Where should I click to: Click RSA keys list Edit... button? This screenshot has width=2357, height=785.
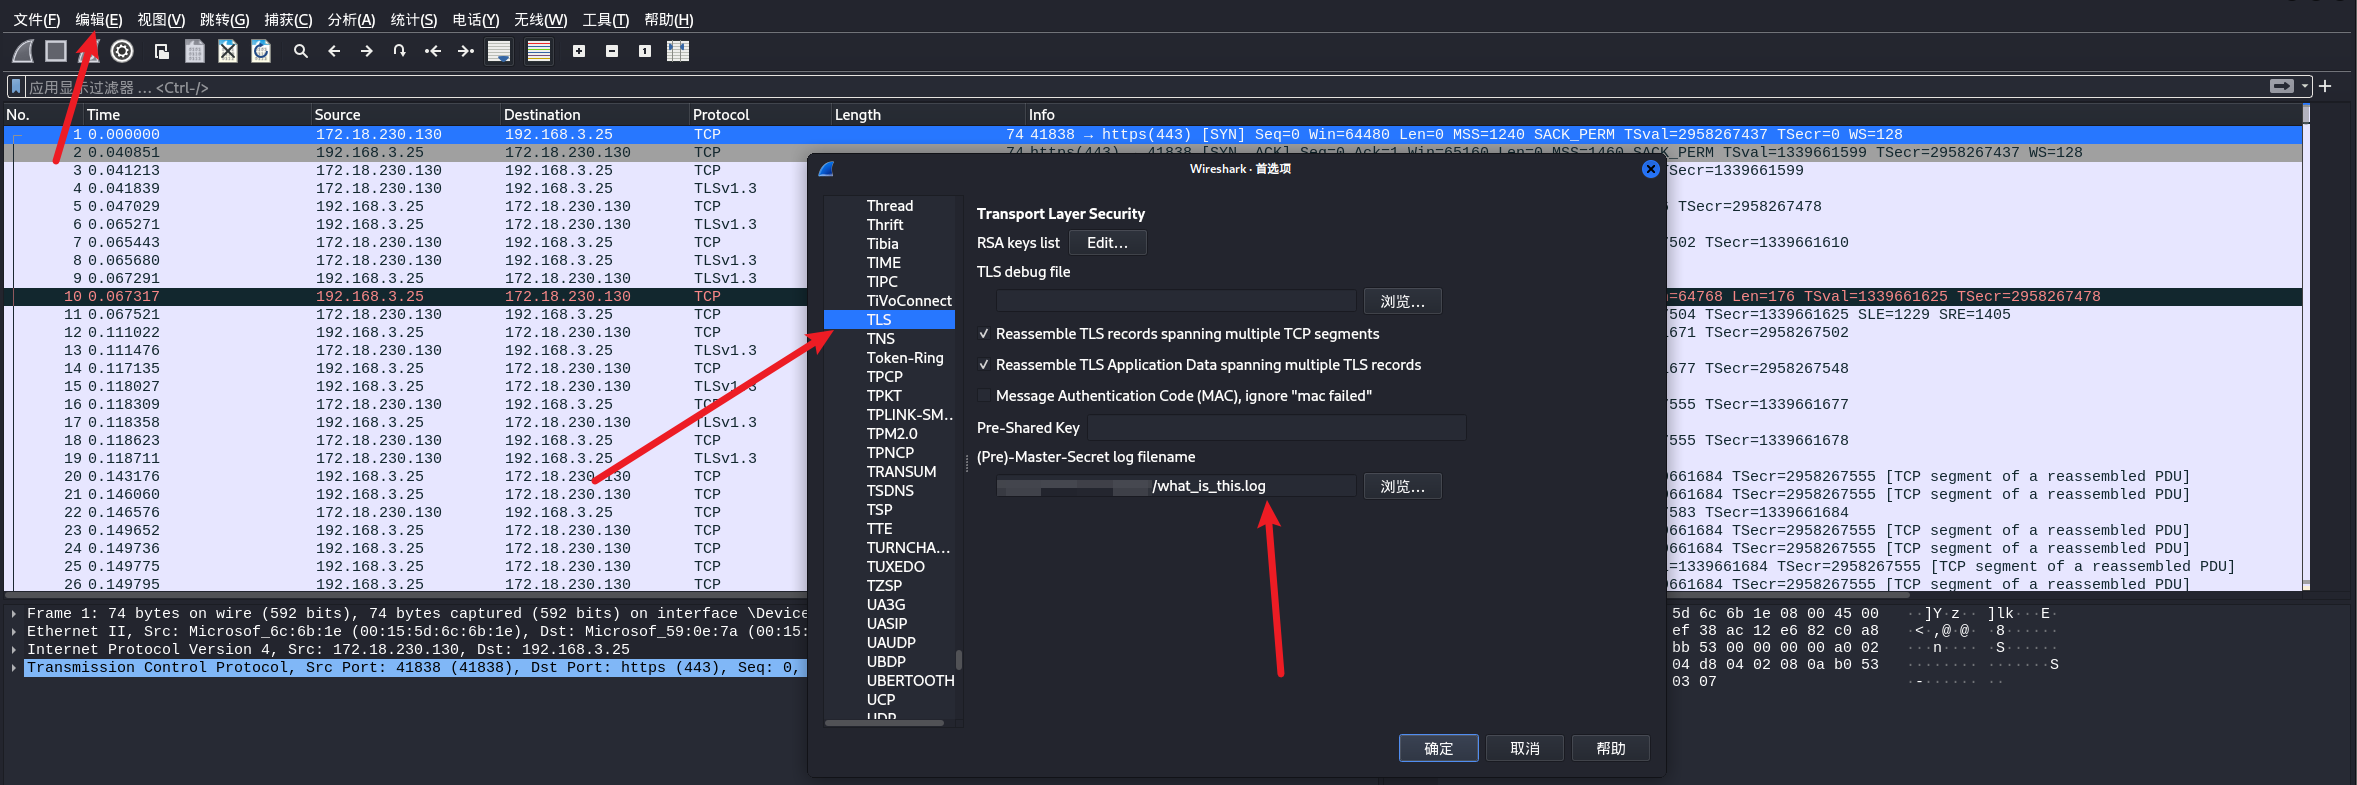1108,243
